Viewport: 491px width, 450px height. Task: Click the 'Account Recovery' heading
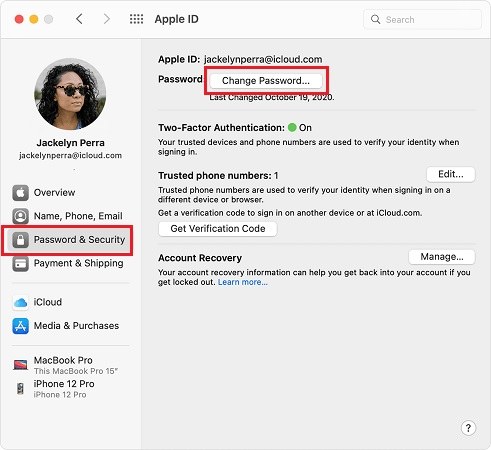[x=200, y=258]
